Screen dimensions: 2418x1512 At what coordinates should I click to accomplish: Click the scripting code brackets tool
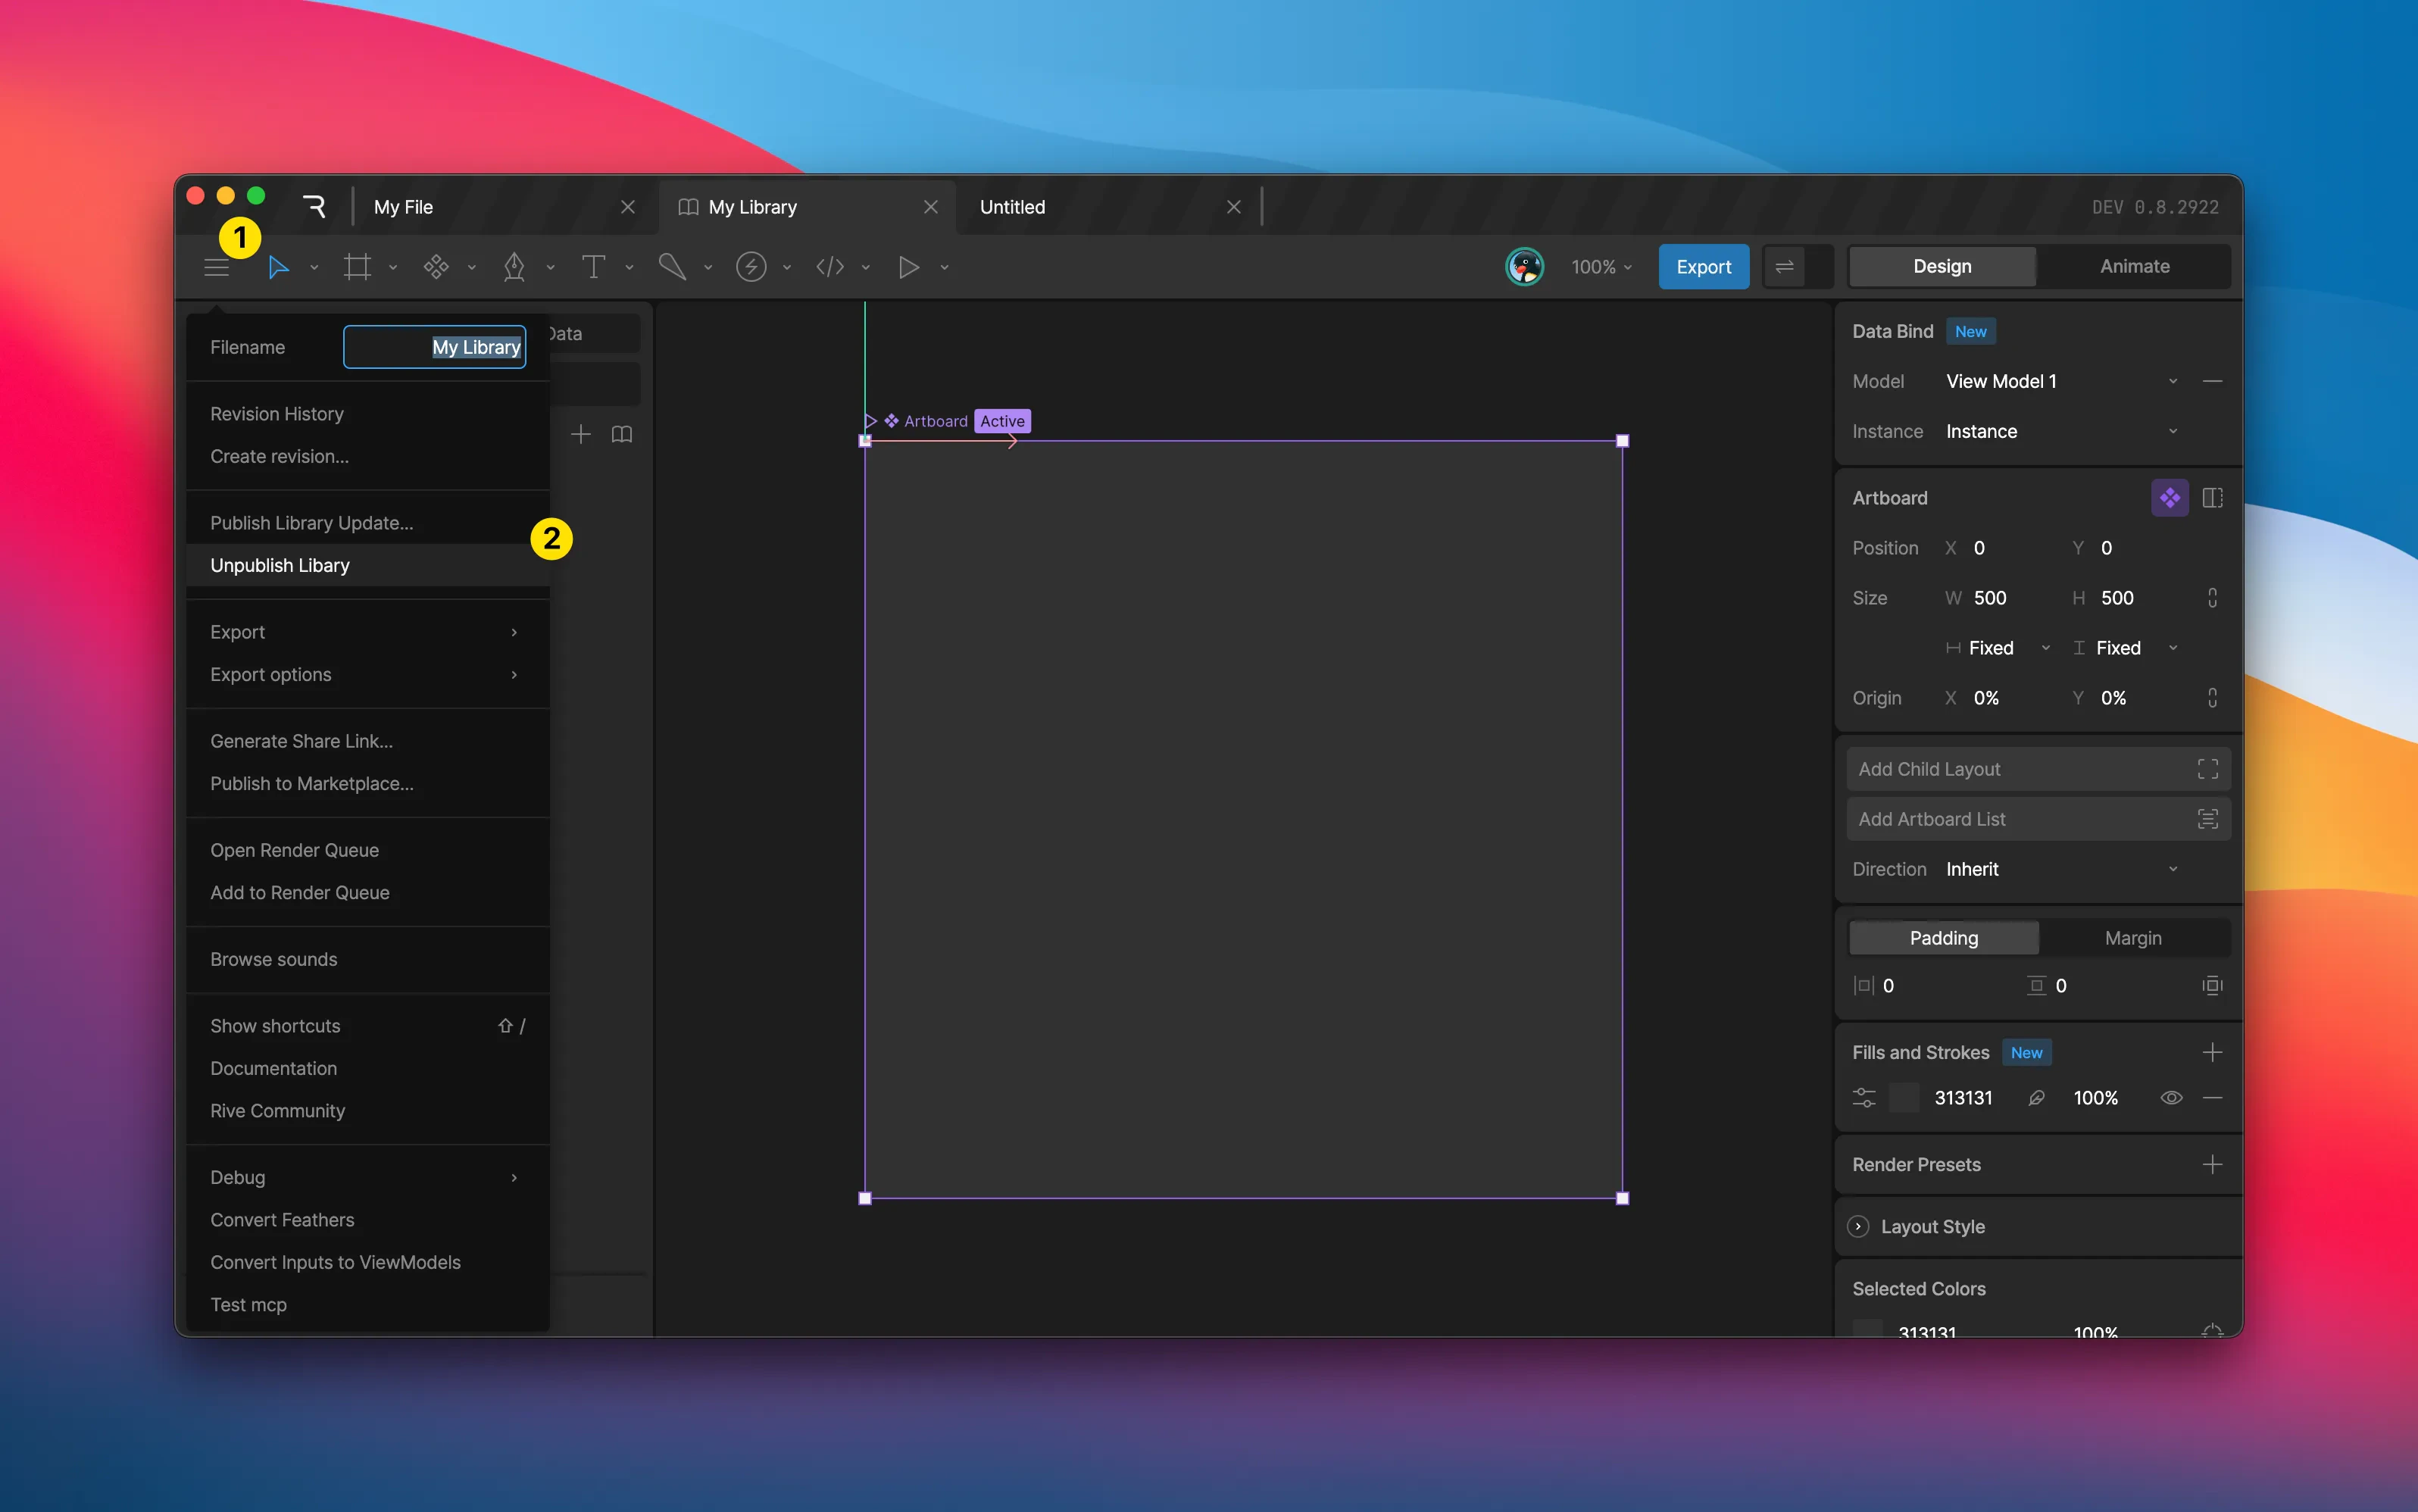830,267
